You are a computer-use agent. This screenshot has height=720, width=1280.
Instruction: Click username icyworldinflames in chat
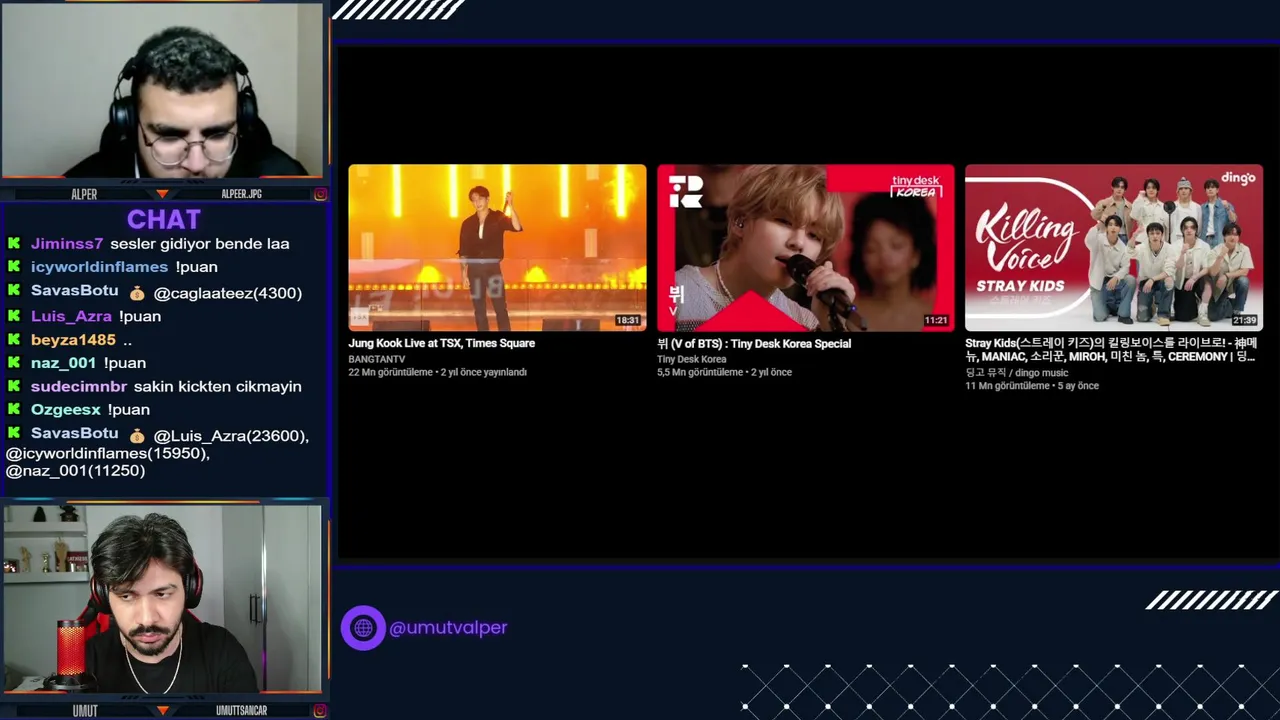point(99,267)
